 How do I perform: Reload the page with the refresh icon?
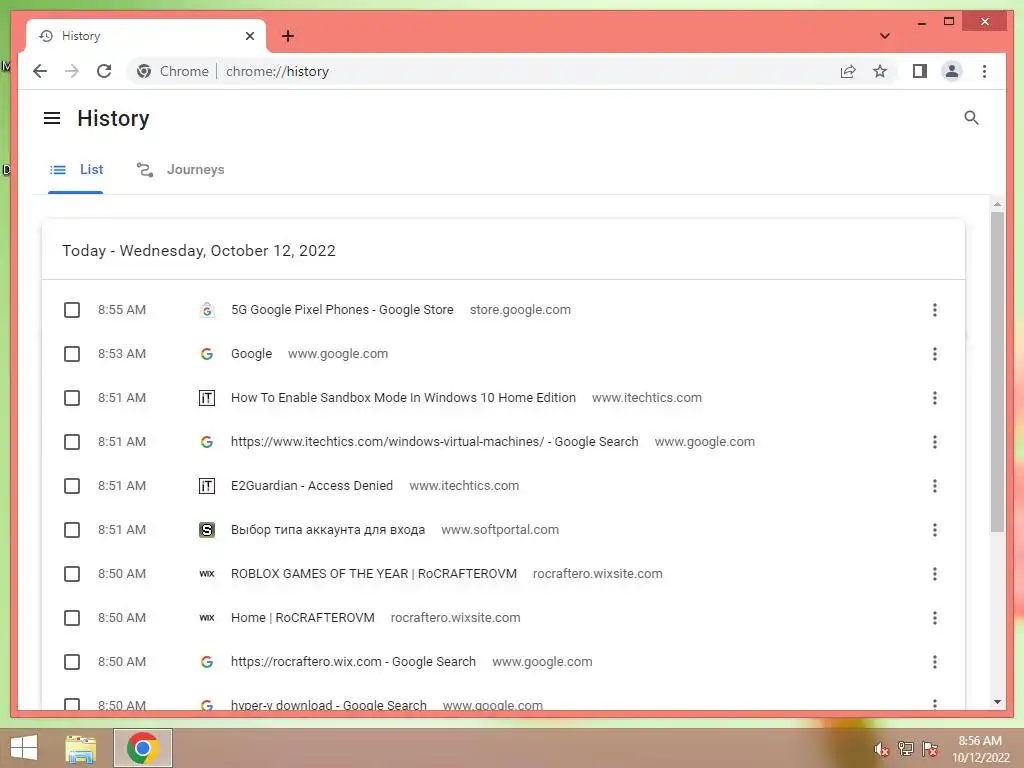point(104,71)
